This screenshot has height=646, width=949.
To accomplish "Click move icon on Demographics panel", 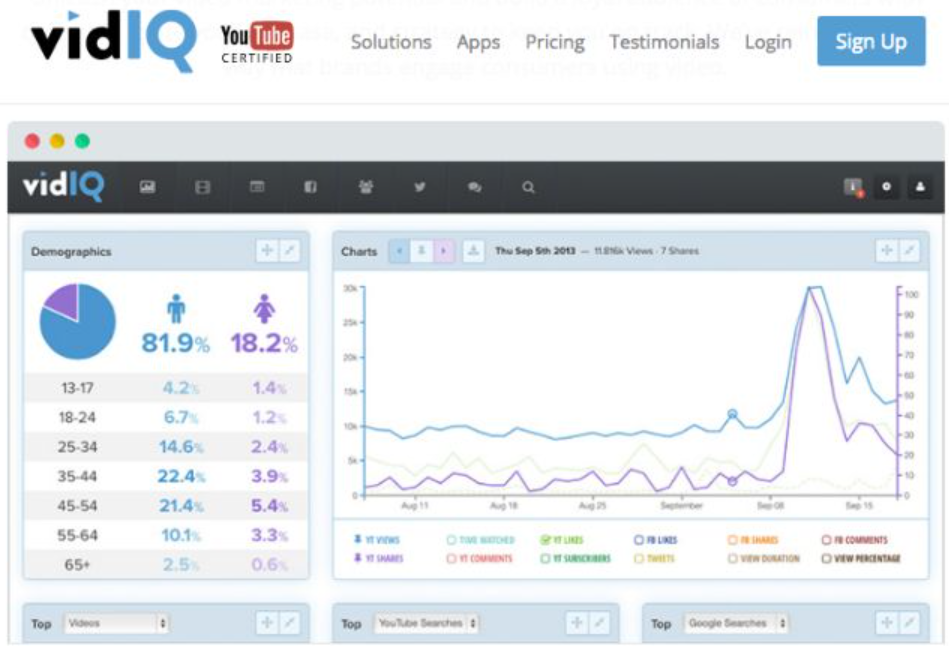I will [x=267, y=251].
